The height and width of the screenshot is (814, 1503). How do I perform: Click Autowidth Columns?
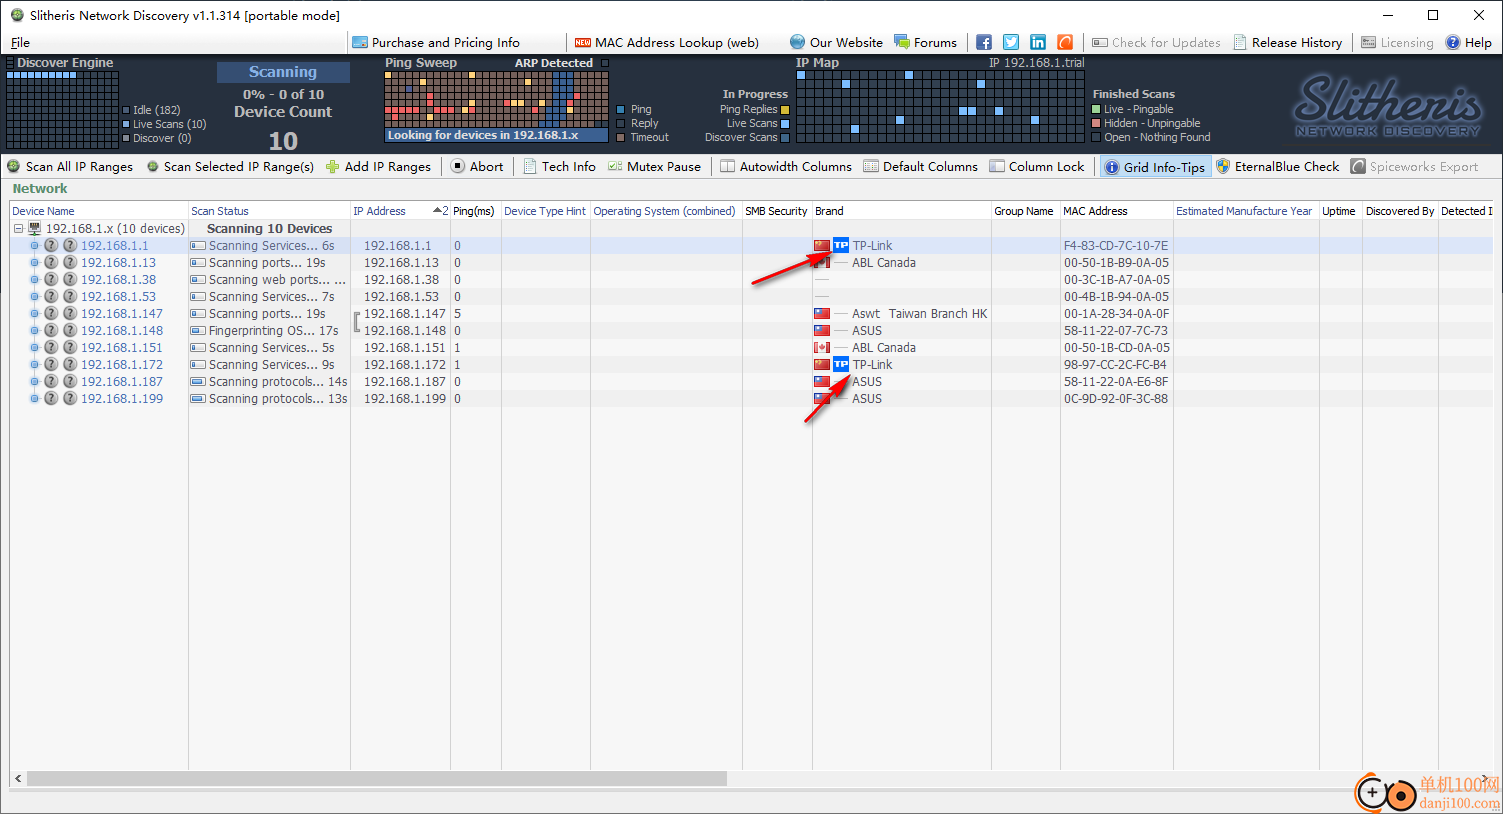pyautogui.click(x=786, y=166)
